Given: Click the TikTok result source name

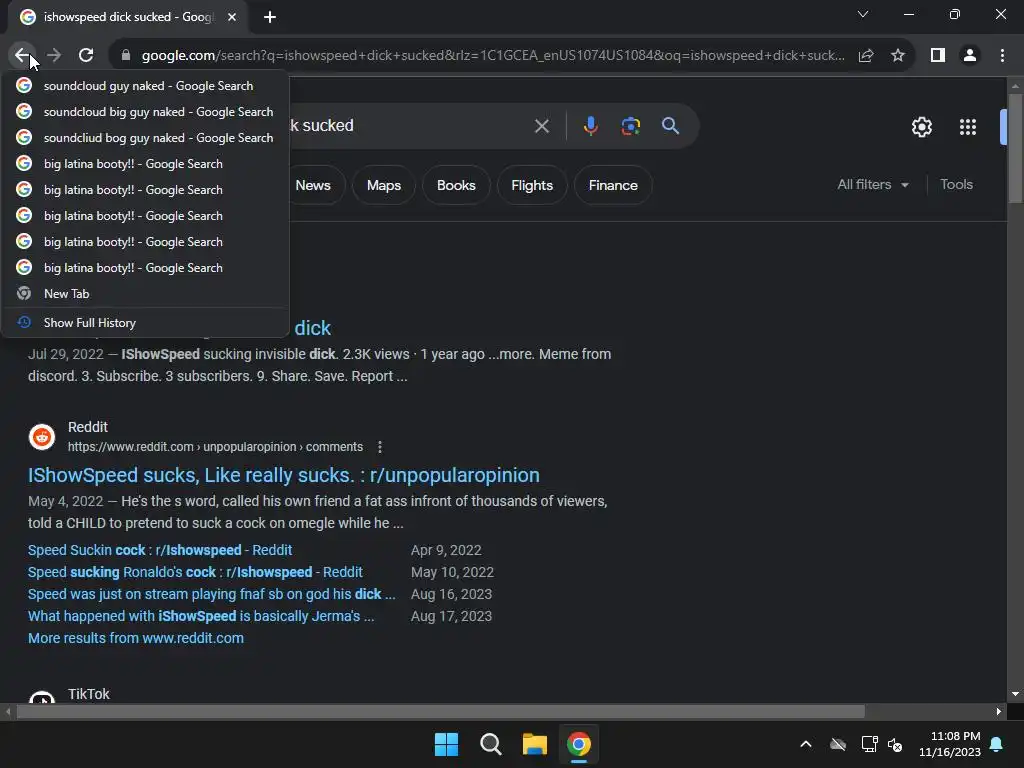Looking at the screenshot, I should pos(89,694).
